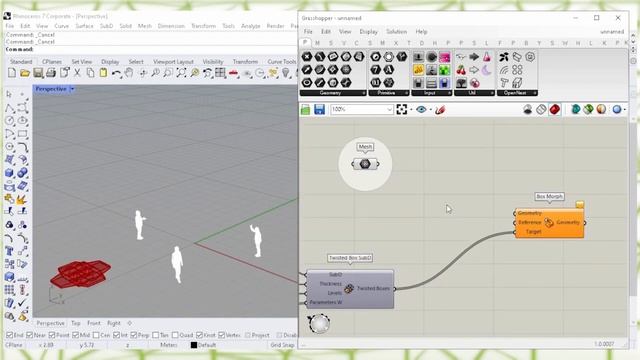
Task: Click the cherries icon in Util panel
Action: tap(461, 70)
